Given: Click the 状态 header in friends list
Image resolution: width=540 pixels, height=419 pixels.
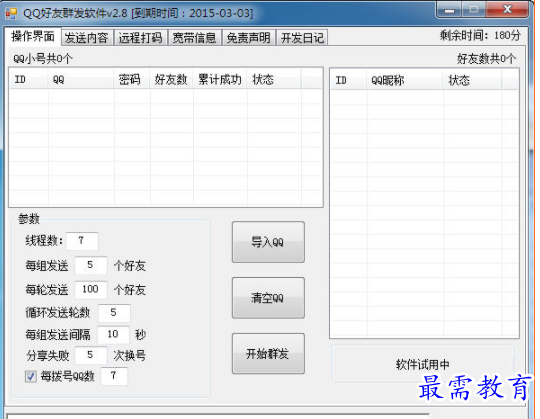Looking at the screenshot, I should [x=472, y=80].
